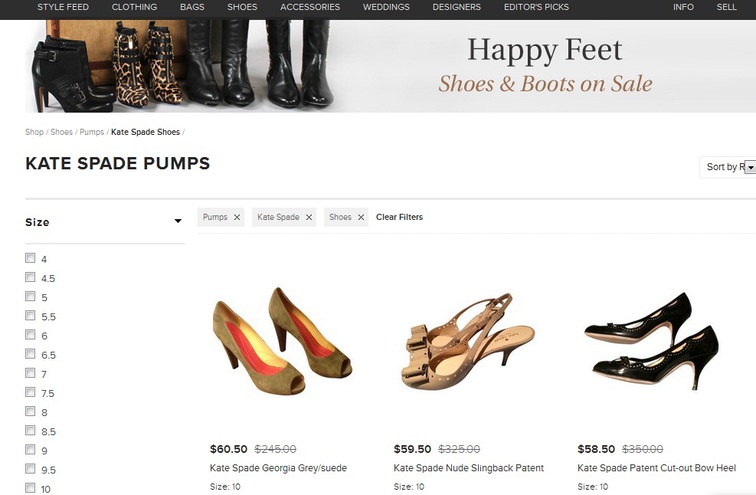Open the Style Feed menu

click(63, 7)
